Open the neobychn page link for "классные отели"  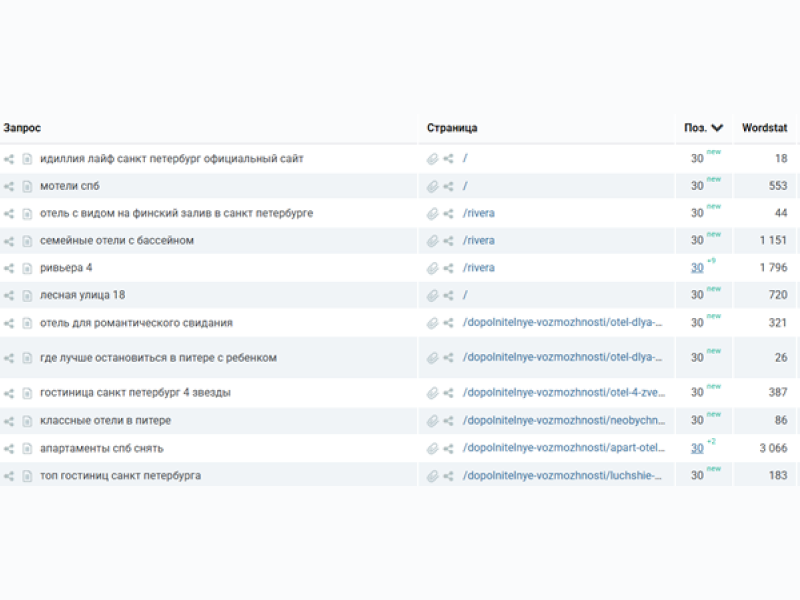(x=562, y=421)
